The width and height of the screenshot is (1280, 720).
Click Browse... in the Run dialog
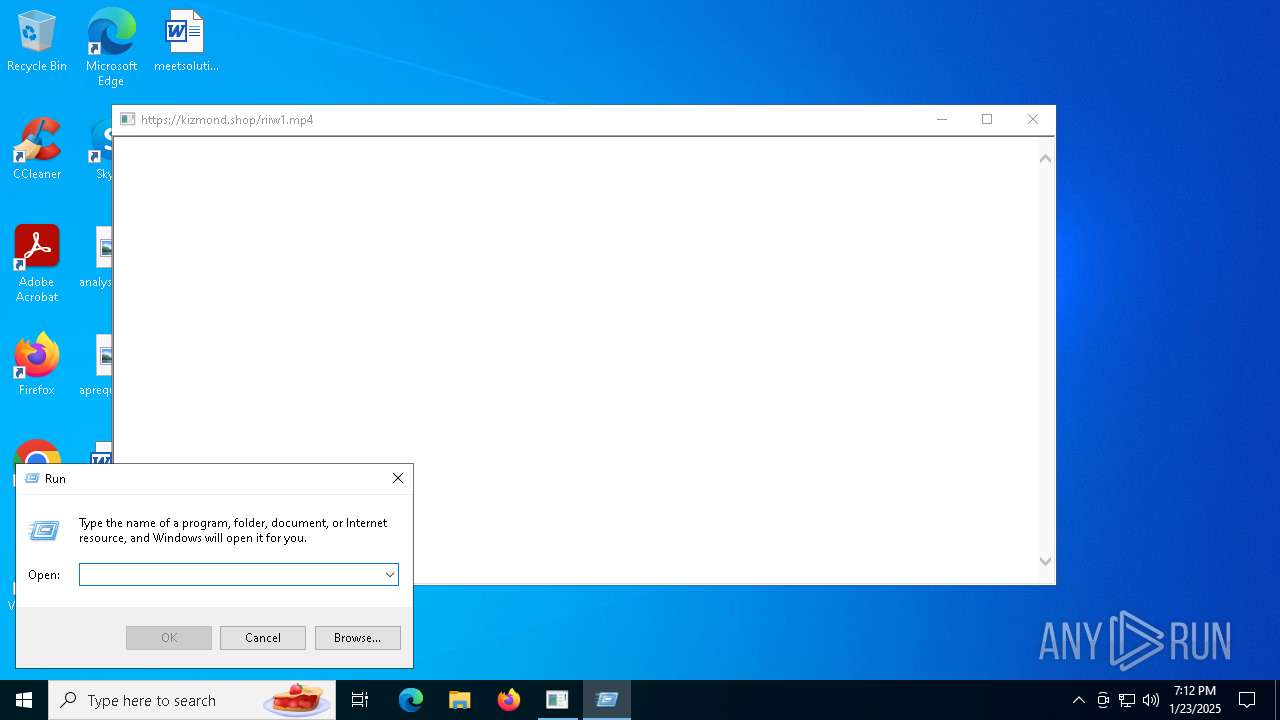point(357,638)
